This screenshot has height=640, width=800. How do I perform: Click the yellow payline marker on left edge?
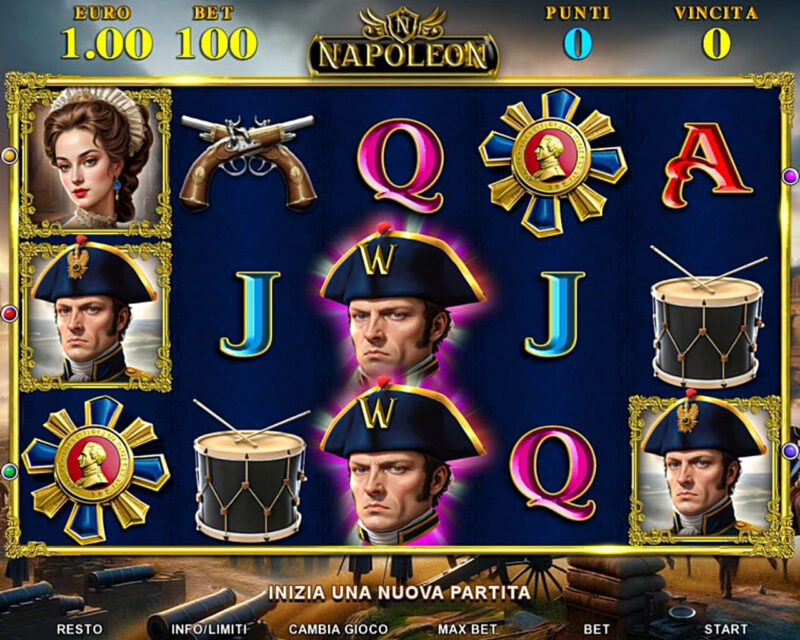click(x=9, y=155)
